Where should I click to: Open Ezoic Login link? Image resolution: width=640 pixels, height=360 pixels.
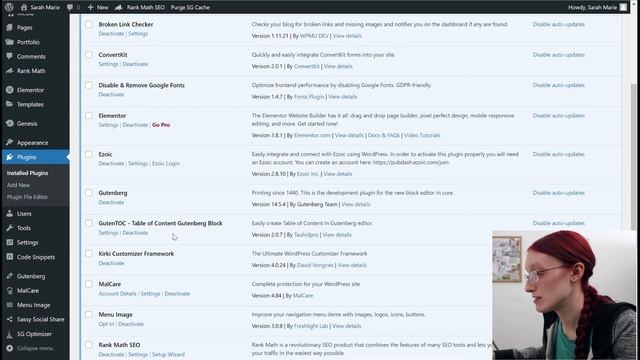coord(166,163)
